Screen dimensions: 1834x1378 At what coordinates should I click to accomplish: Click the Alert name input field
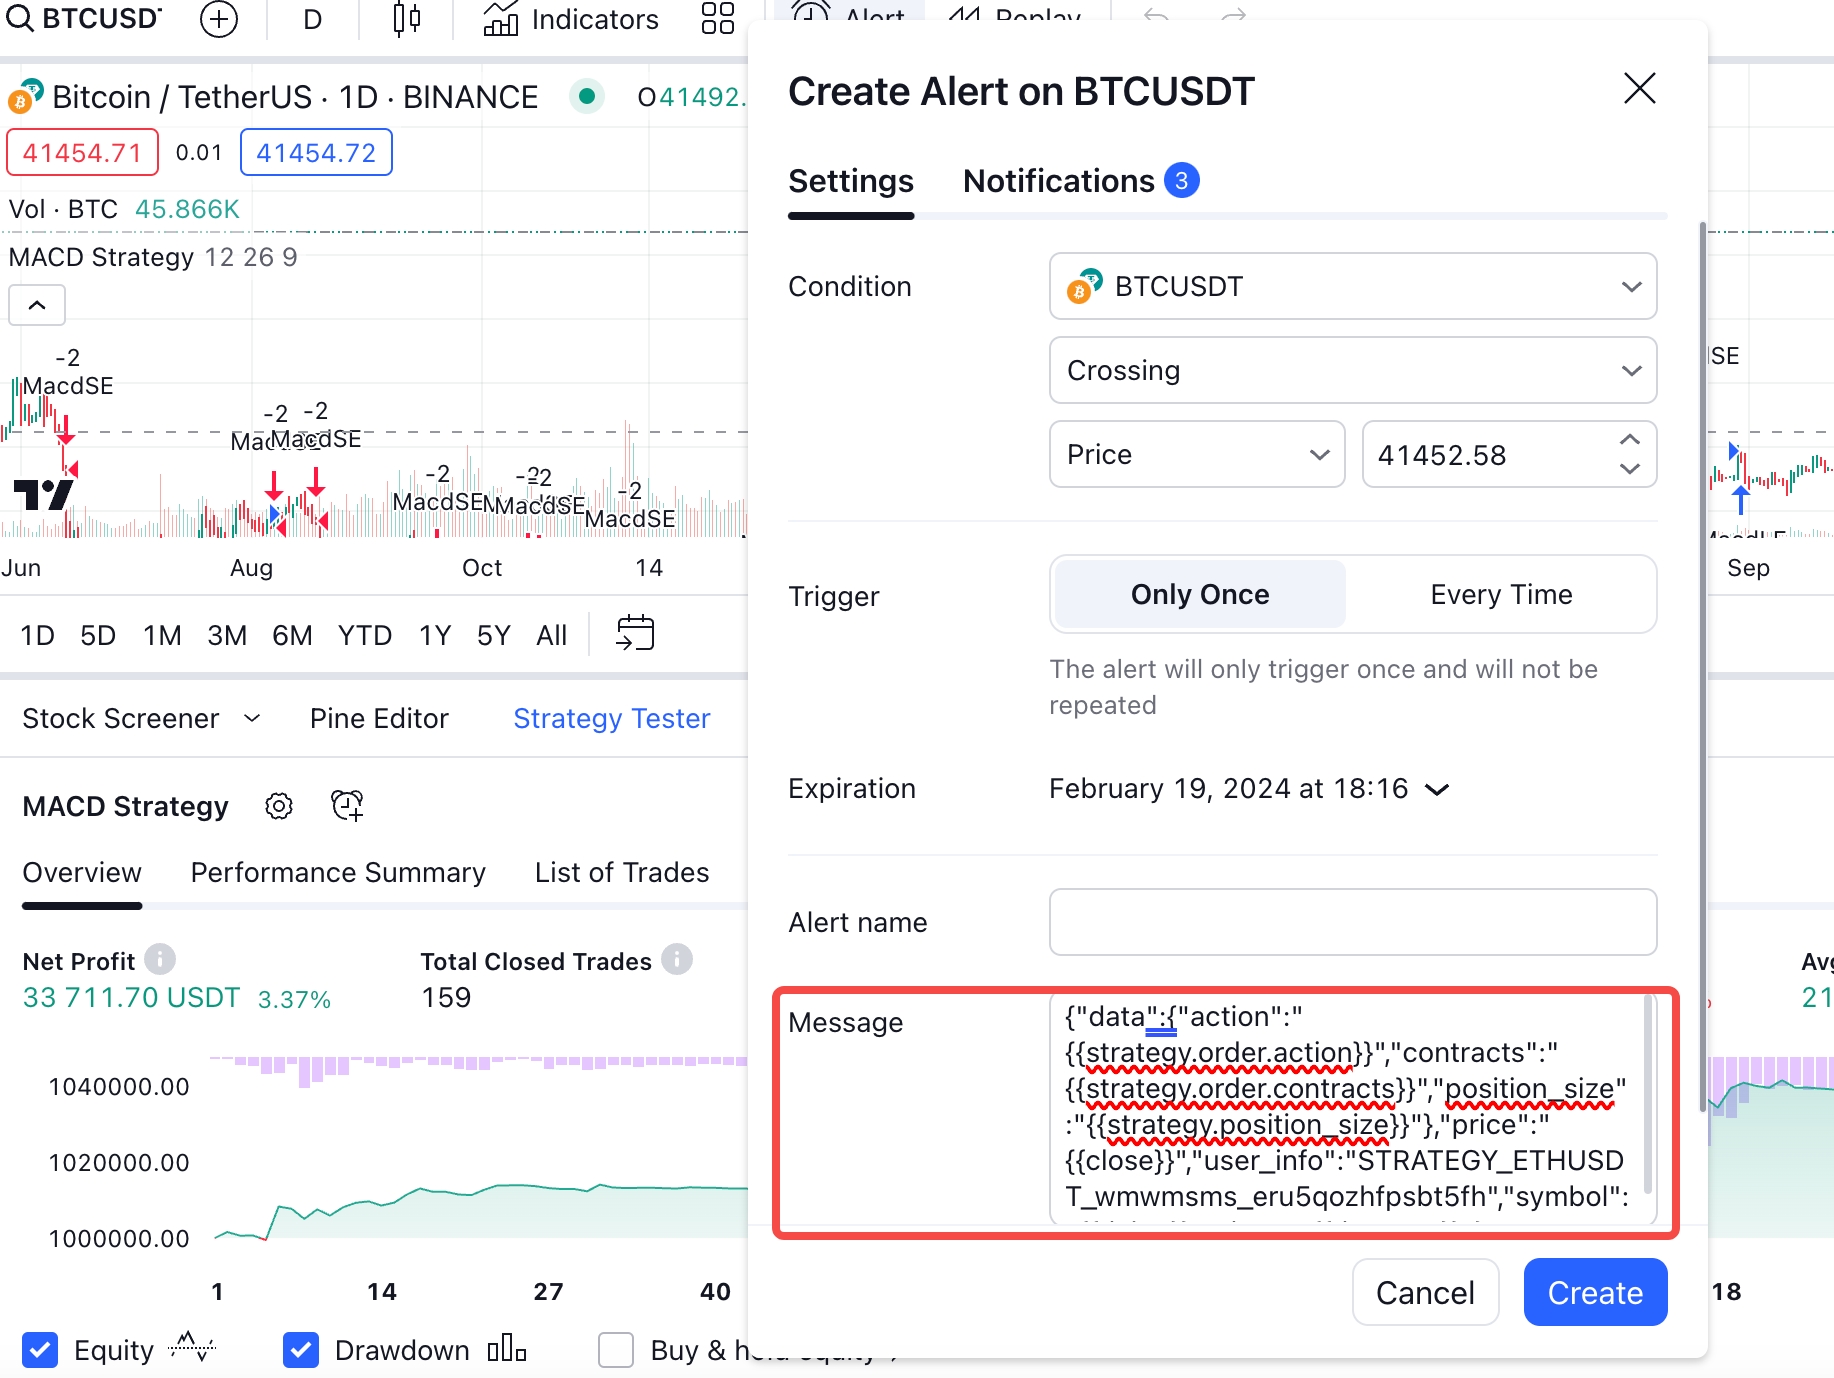(1352, 922)
